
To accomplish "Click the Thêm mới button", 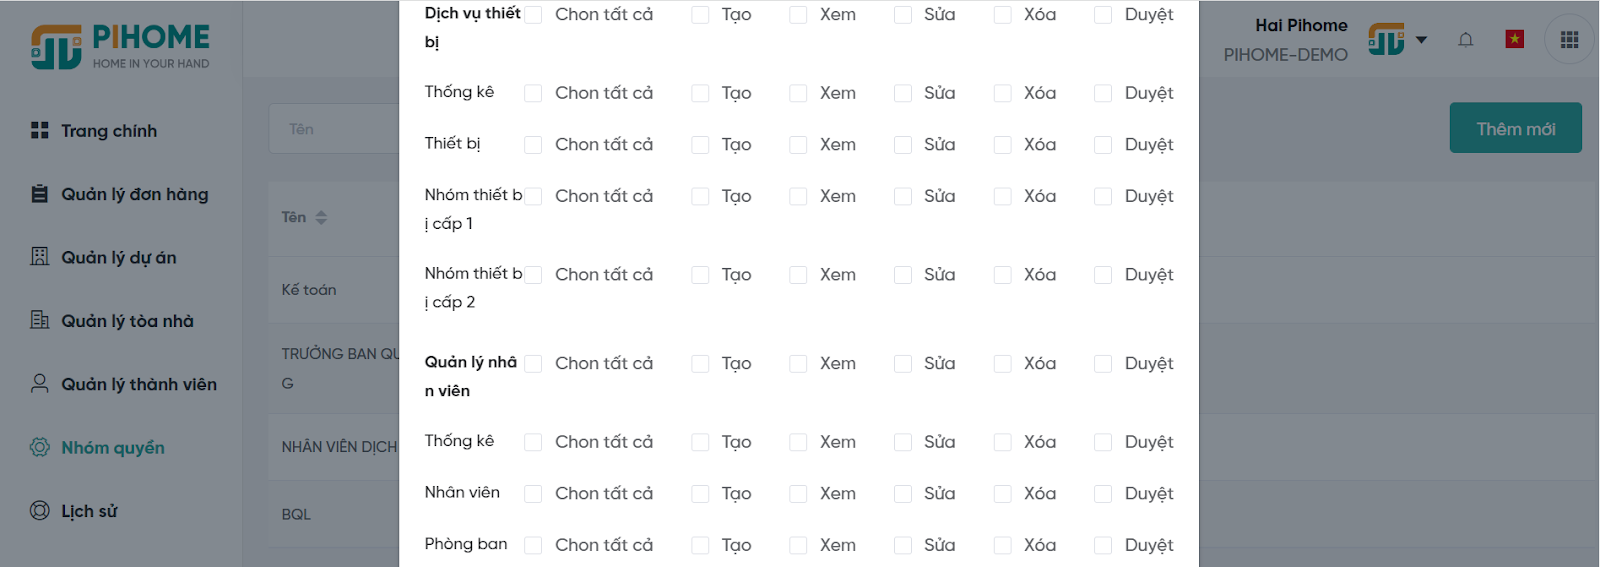I will click(1515, 128).
